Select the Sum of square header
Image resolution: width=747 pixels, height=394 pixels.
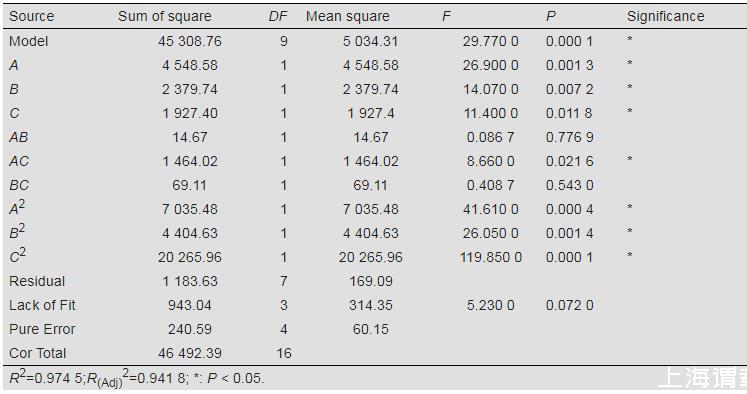pyautogui.click(x=165, y=16)
